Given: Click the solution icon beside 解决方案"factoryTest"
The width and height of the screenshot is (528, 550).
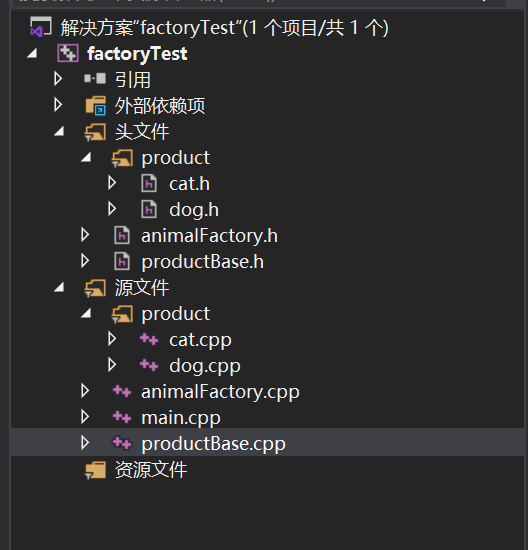Looking at the screenshot, I should point(41,27).
